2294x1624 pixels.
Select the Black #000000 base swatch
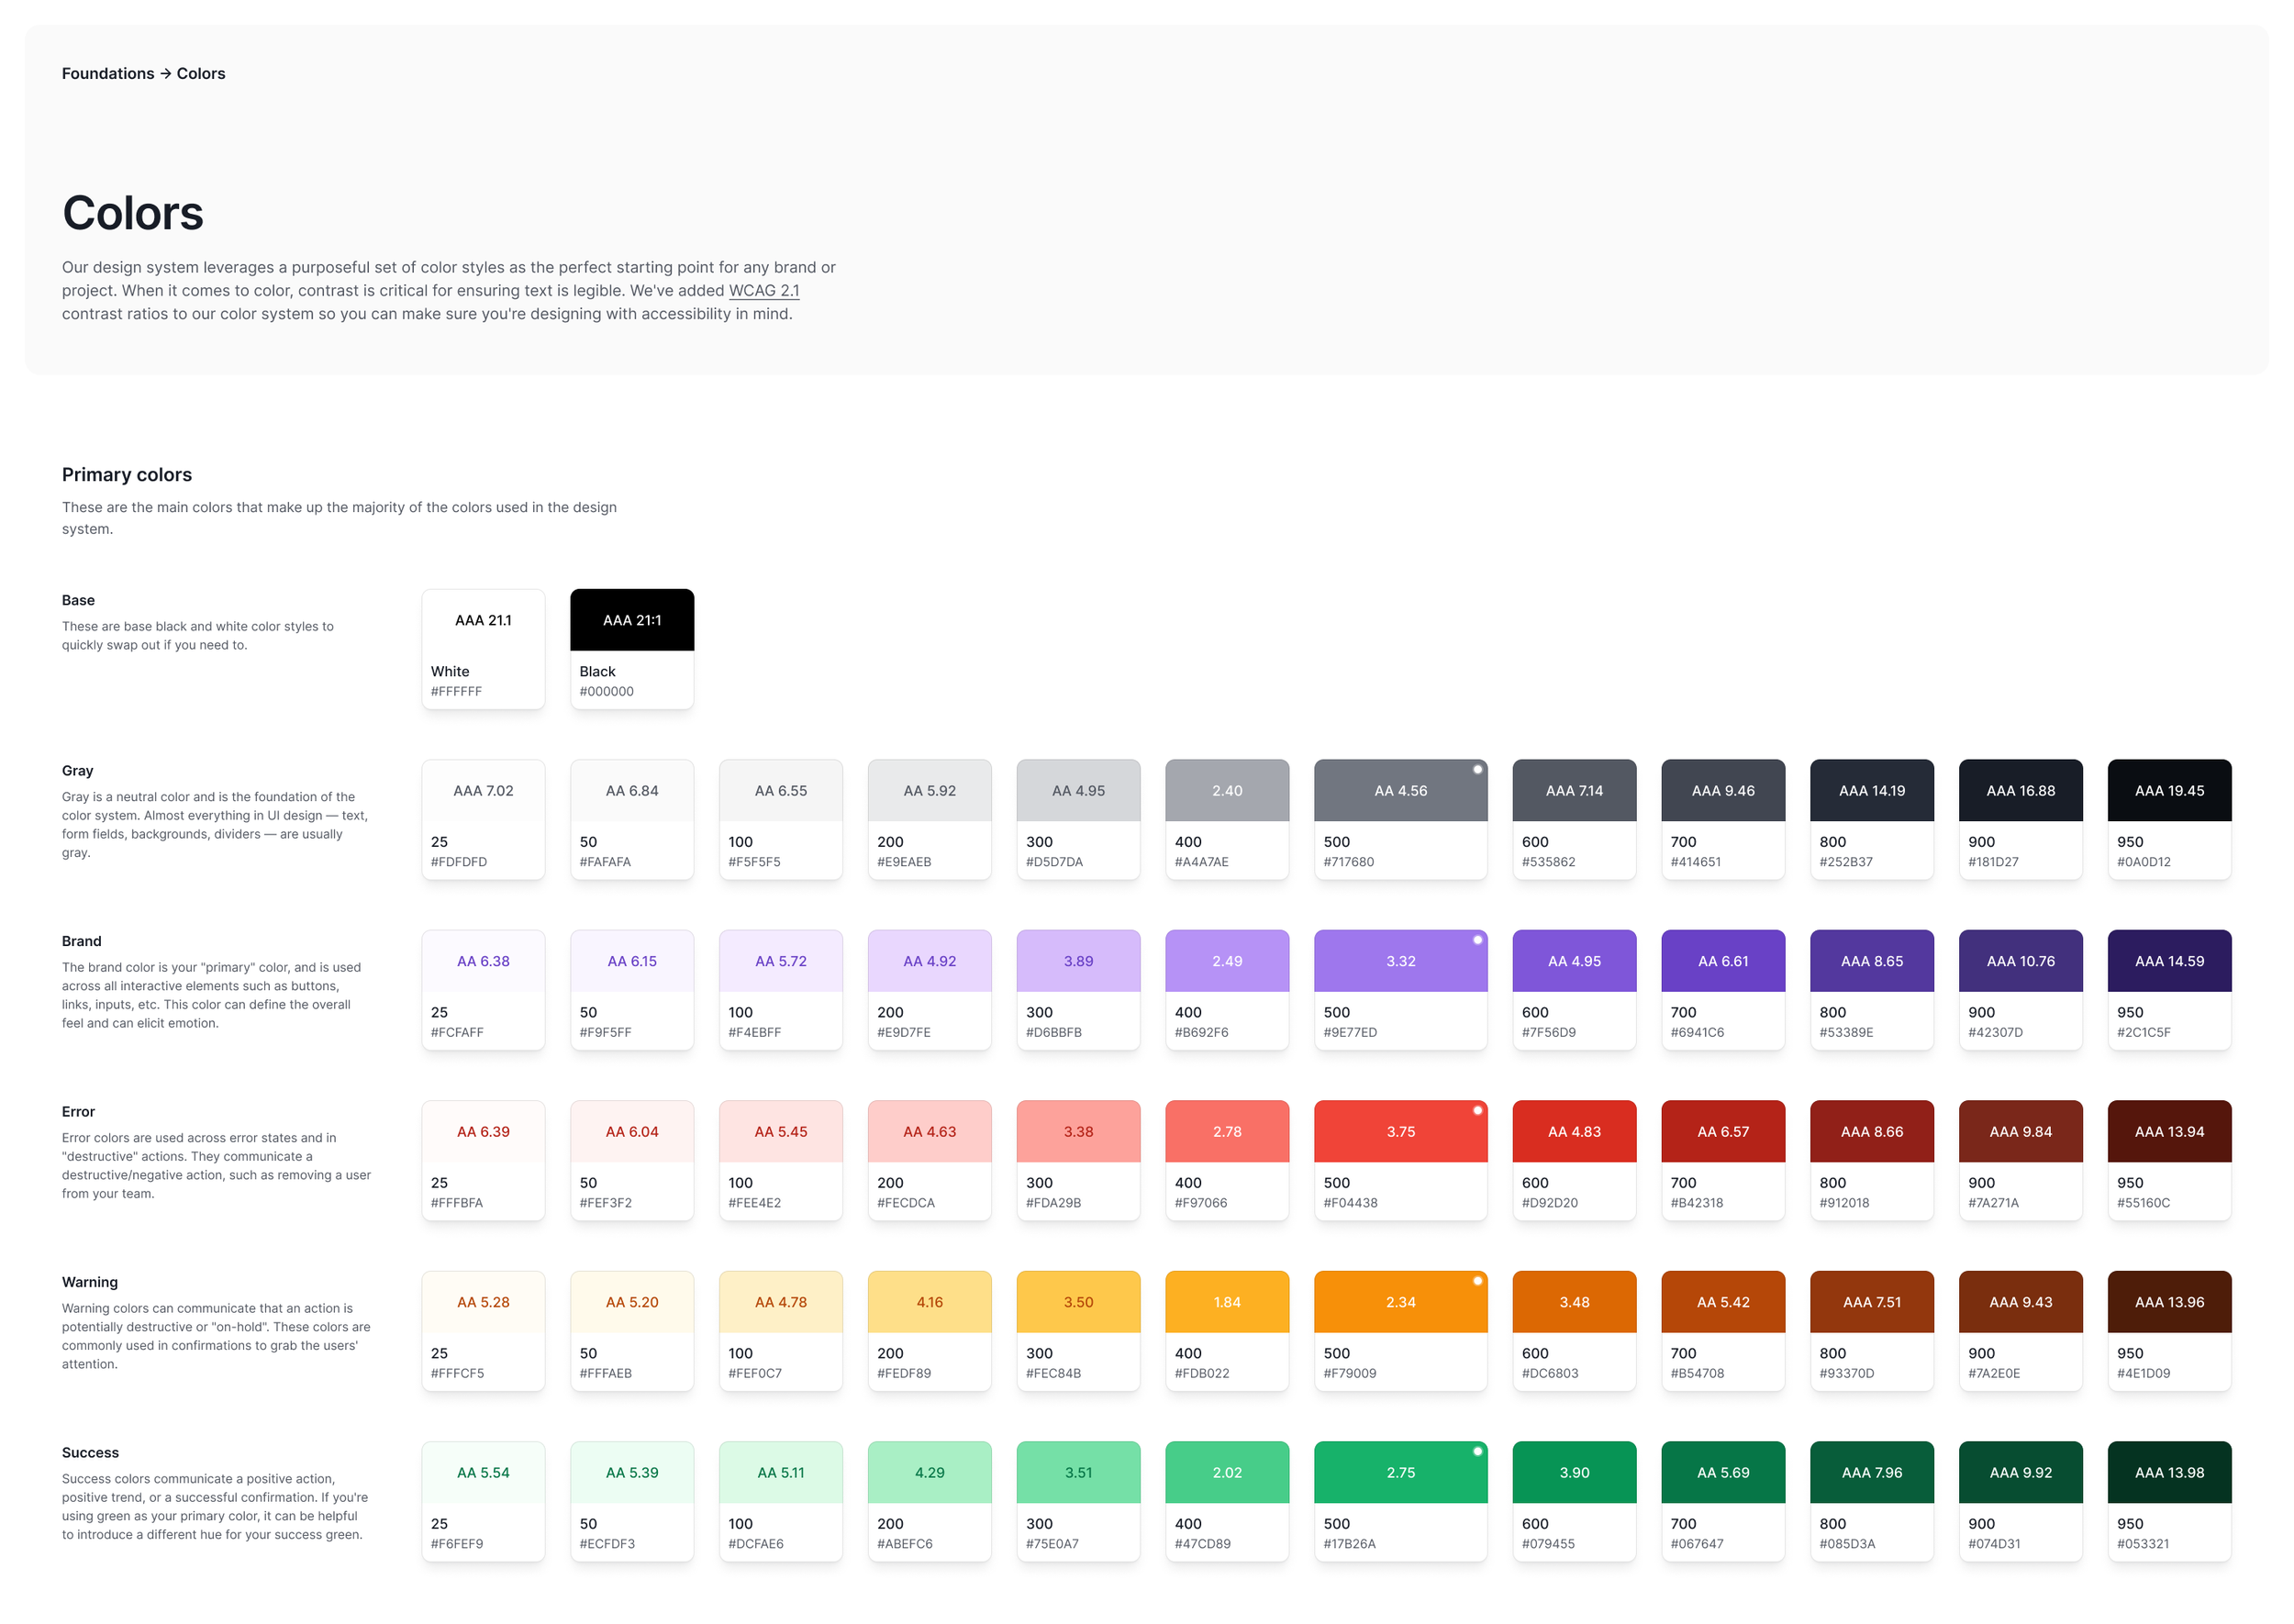(631, 648)
